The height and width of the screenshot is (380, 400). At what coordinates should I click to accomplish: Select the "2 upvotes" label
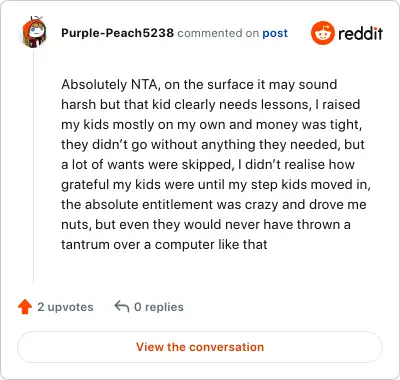click(65, 307)
